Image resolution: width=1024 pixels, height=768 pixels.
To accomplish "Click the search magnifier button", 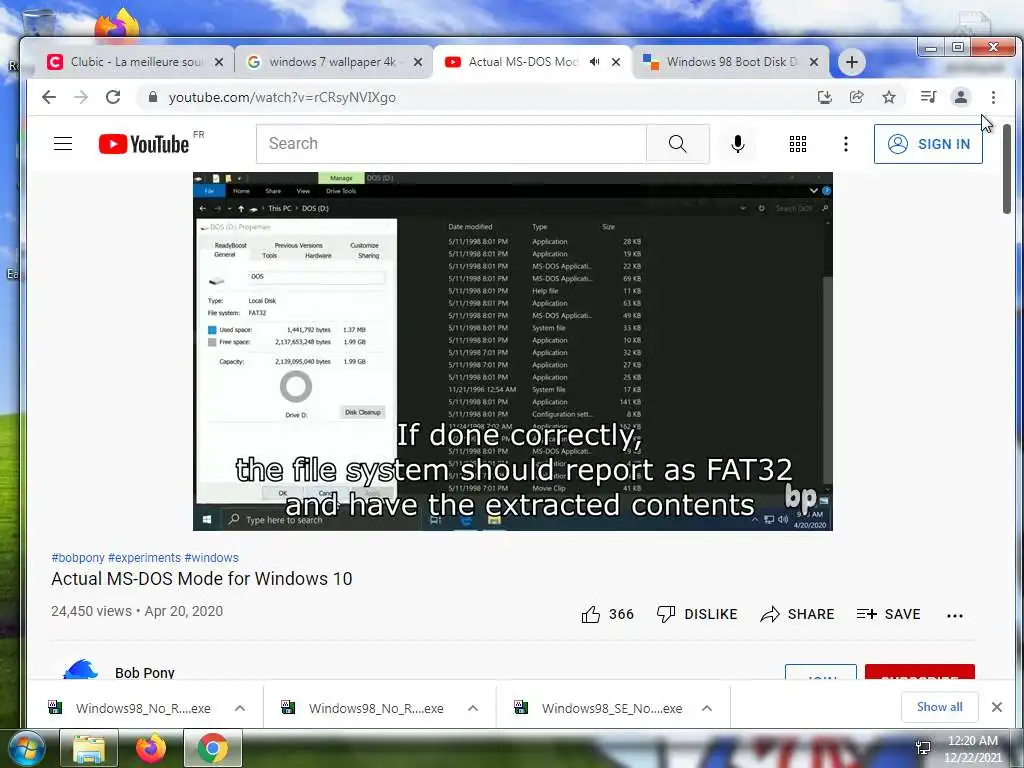I will [677, 144].
